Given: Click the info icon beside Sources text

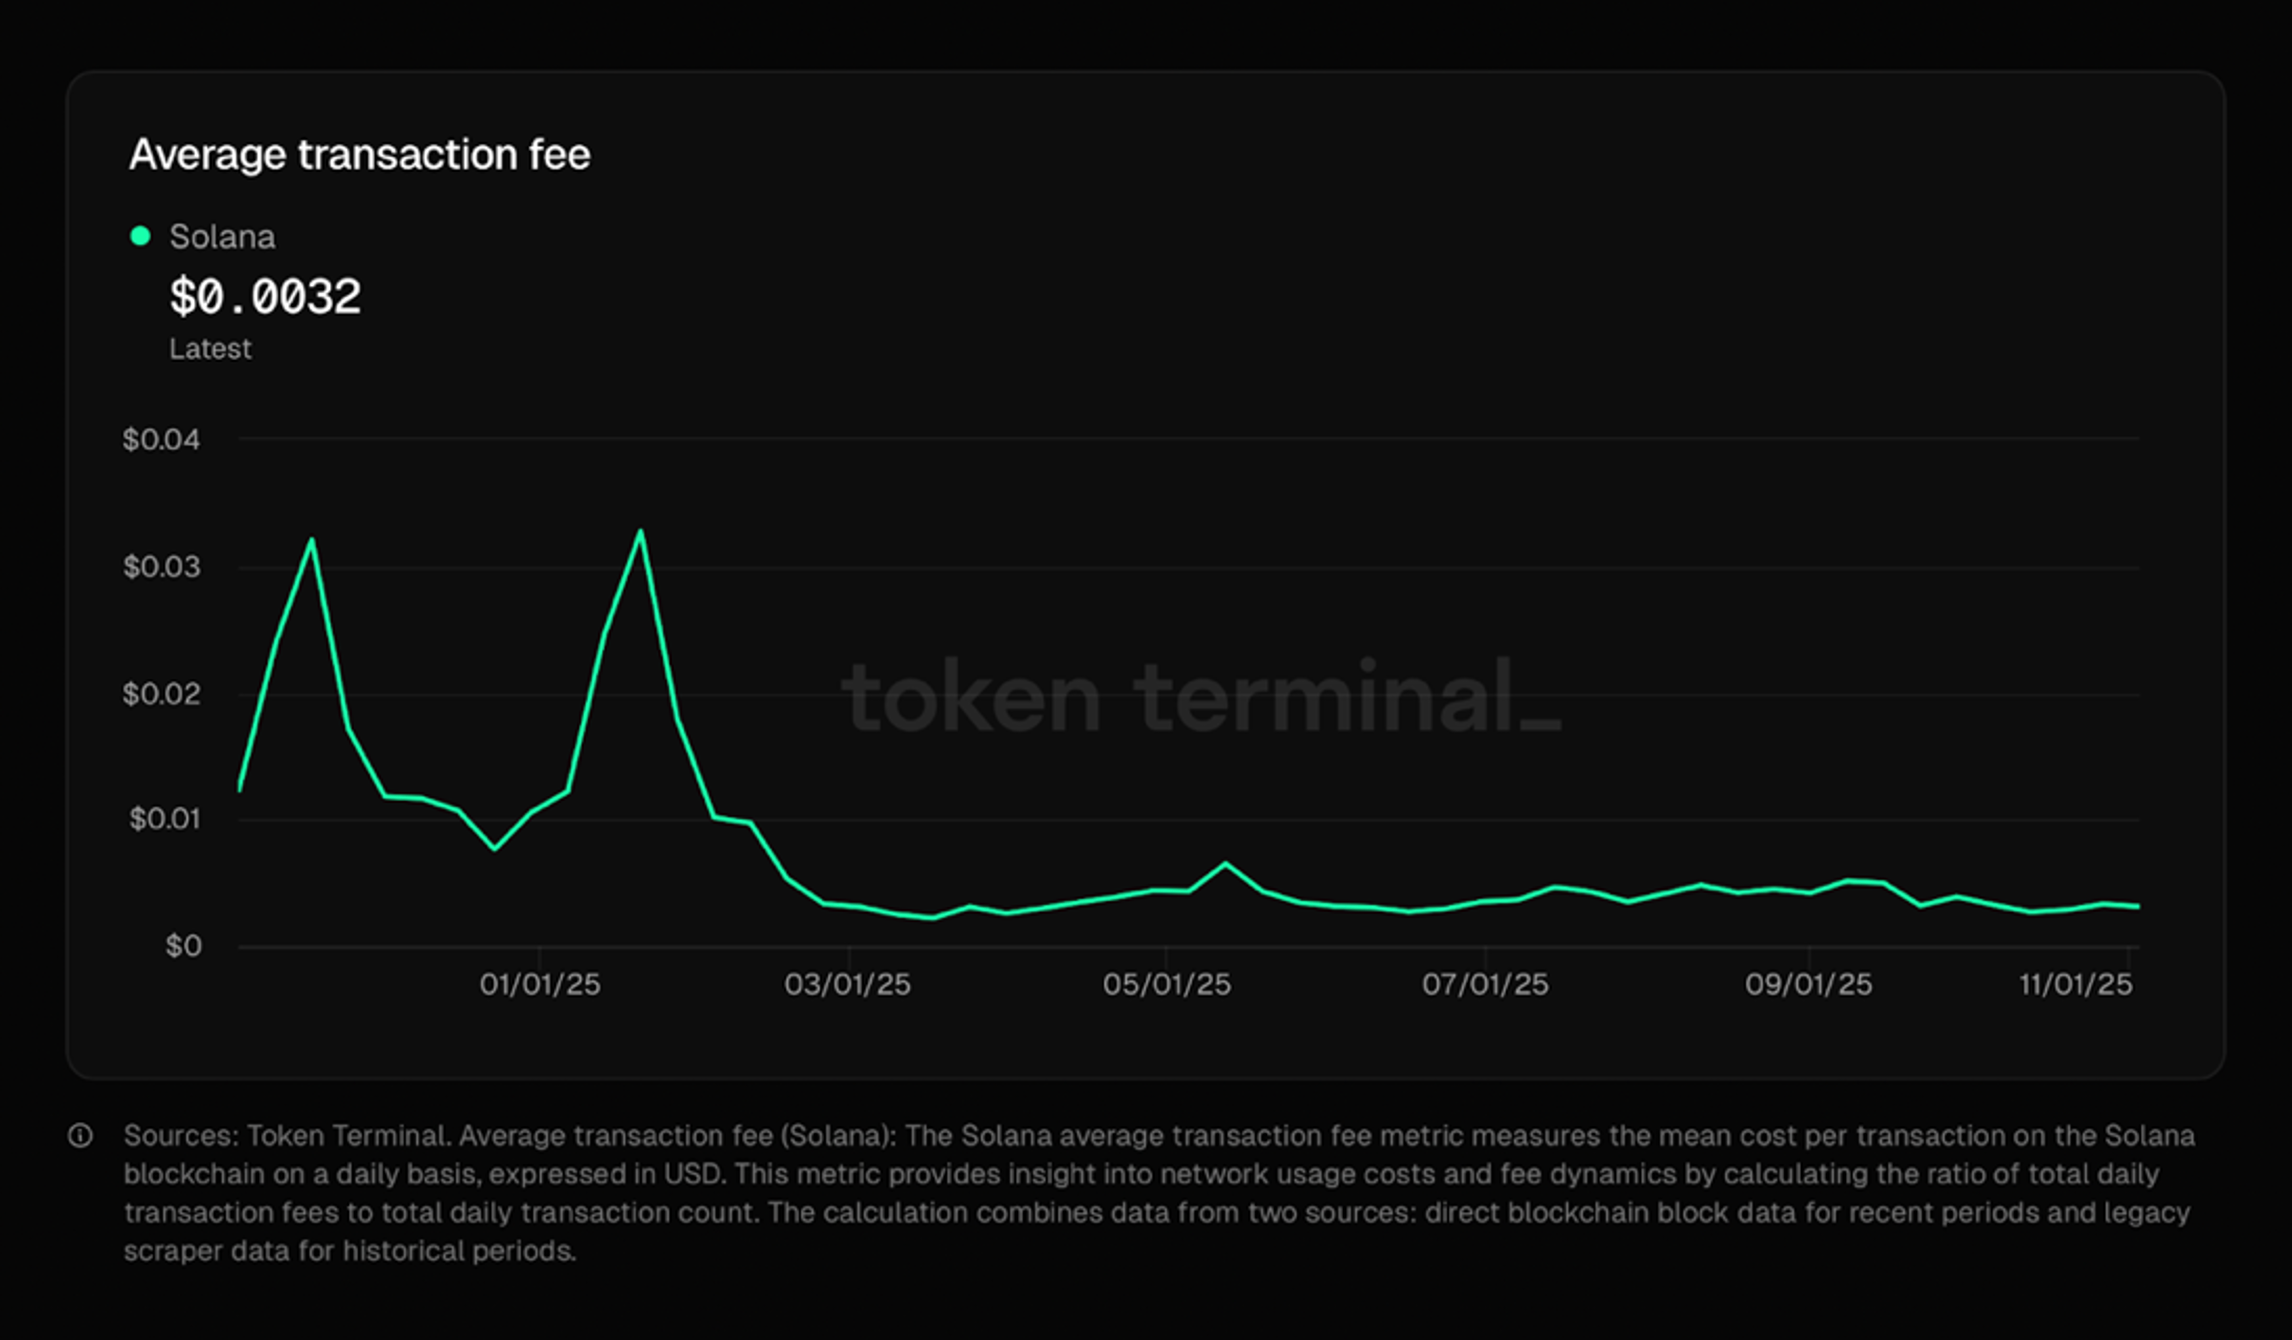Looking at the screenshot, I should (80, 1136).
